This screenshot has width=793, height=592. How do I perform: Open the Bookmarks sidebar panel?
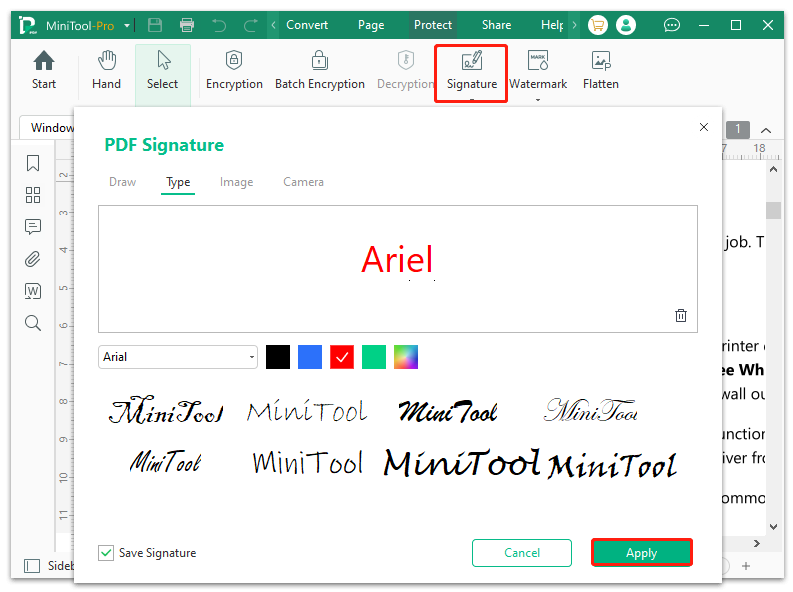tap(33, 163)
